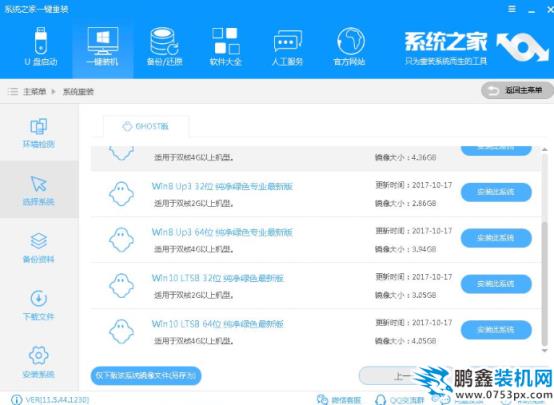Click the 镜像大小 3.94GB text
Screen dimensions: 554x405
[405, 250]
